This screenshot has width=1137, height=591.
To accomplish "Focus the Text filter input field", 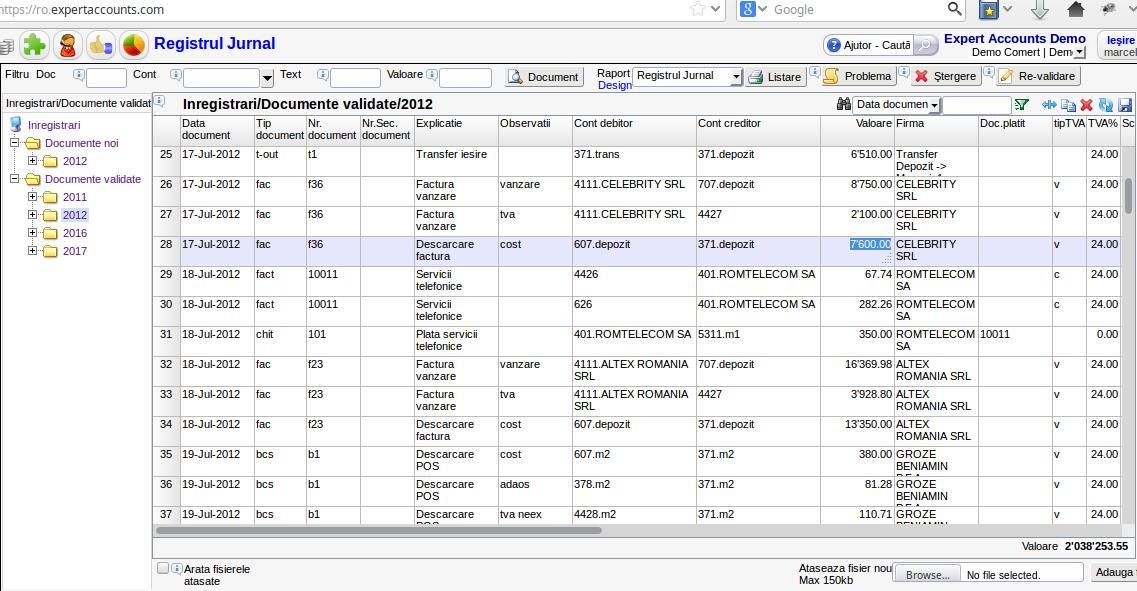I will (355, 78).
